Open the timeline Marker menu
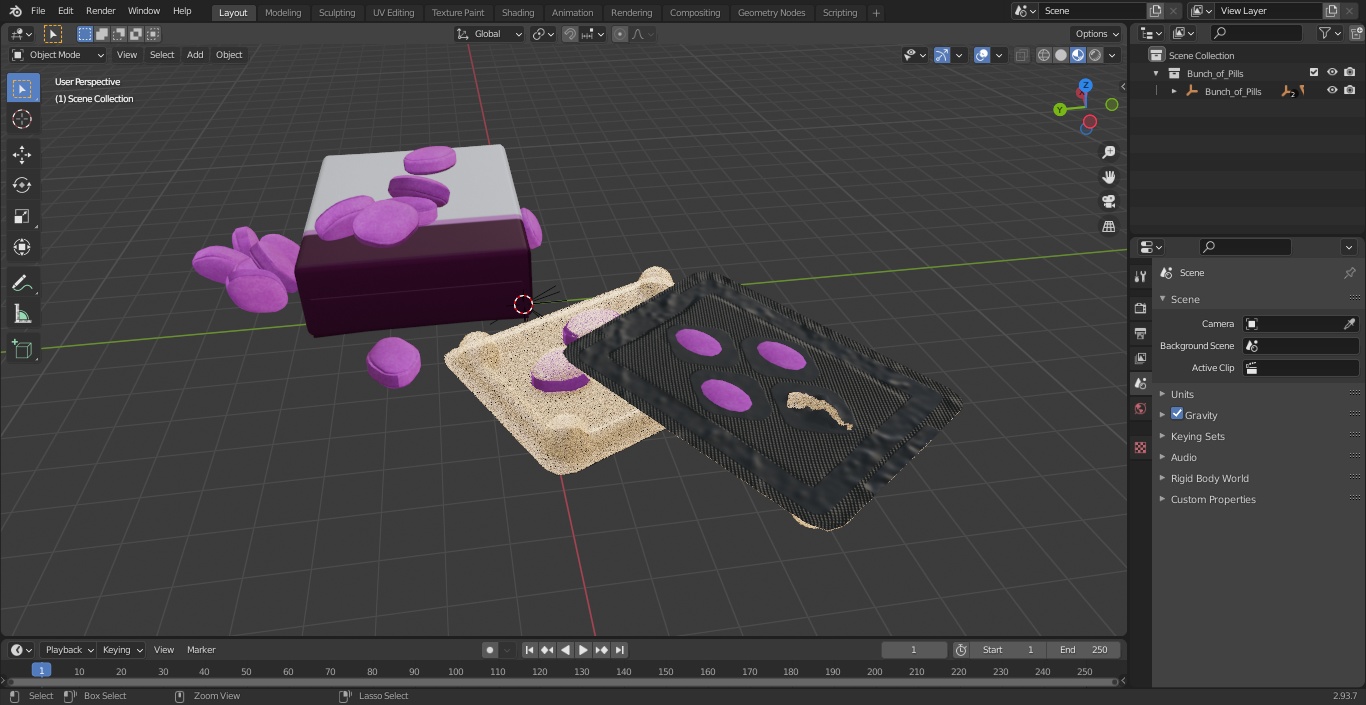The image size is (1366, 705). click(201, 650)
